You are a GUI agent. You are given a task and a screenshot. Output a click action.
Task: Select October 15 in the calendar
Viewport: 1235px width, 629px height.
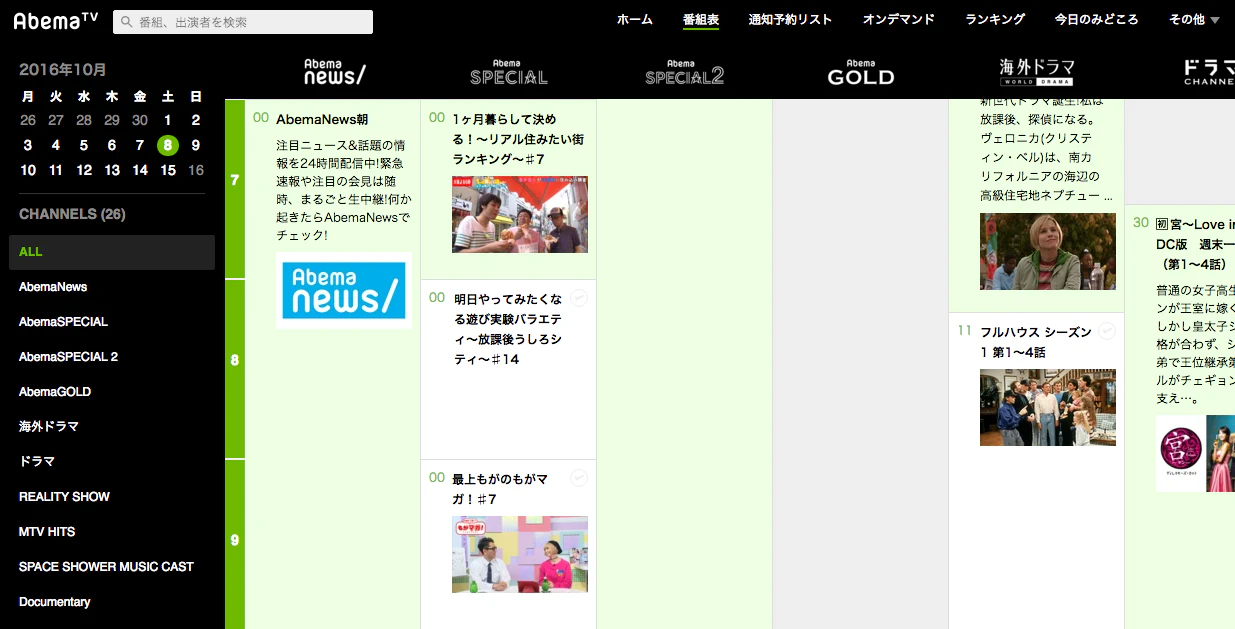point(168,170)
